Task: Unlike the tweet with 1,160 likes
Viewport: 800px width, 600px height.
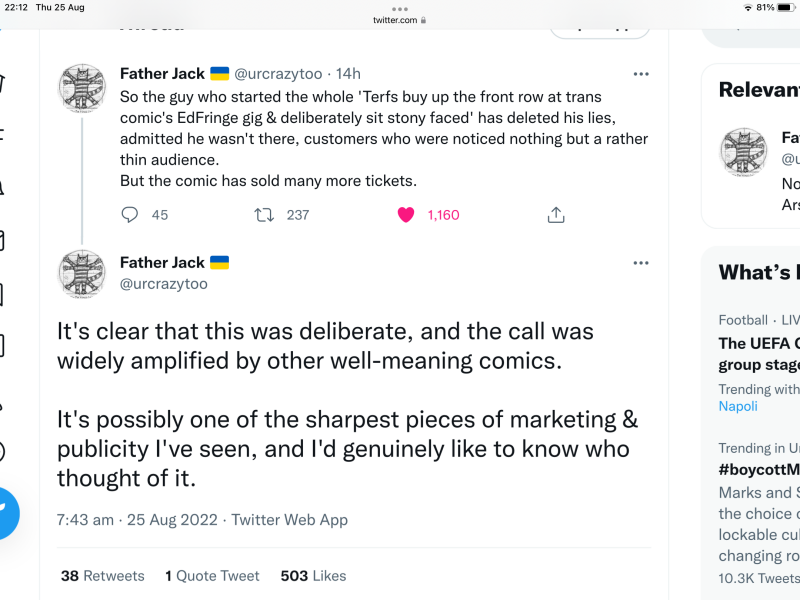Action: click(406, 214)
